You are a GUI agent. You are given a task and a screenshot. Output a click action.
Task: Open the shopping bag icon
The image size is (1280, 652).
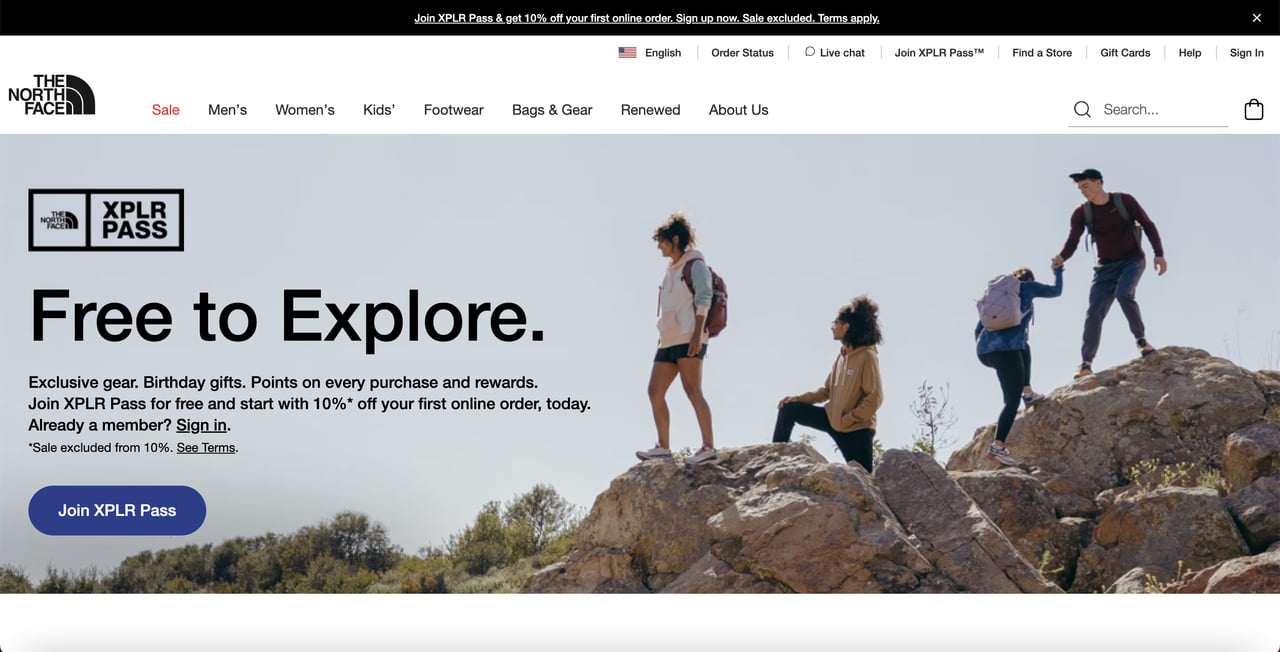click(x=1254, y=110)
